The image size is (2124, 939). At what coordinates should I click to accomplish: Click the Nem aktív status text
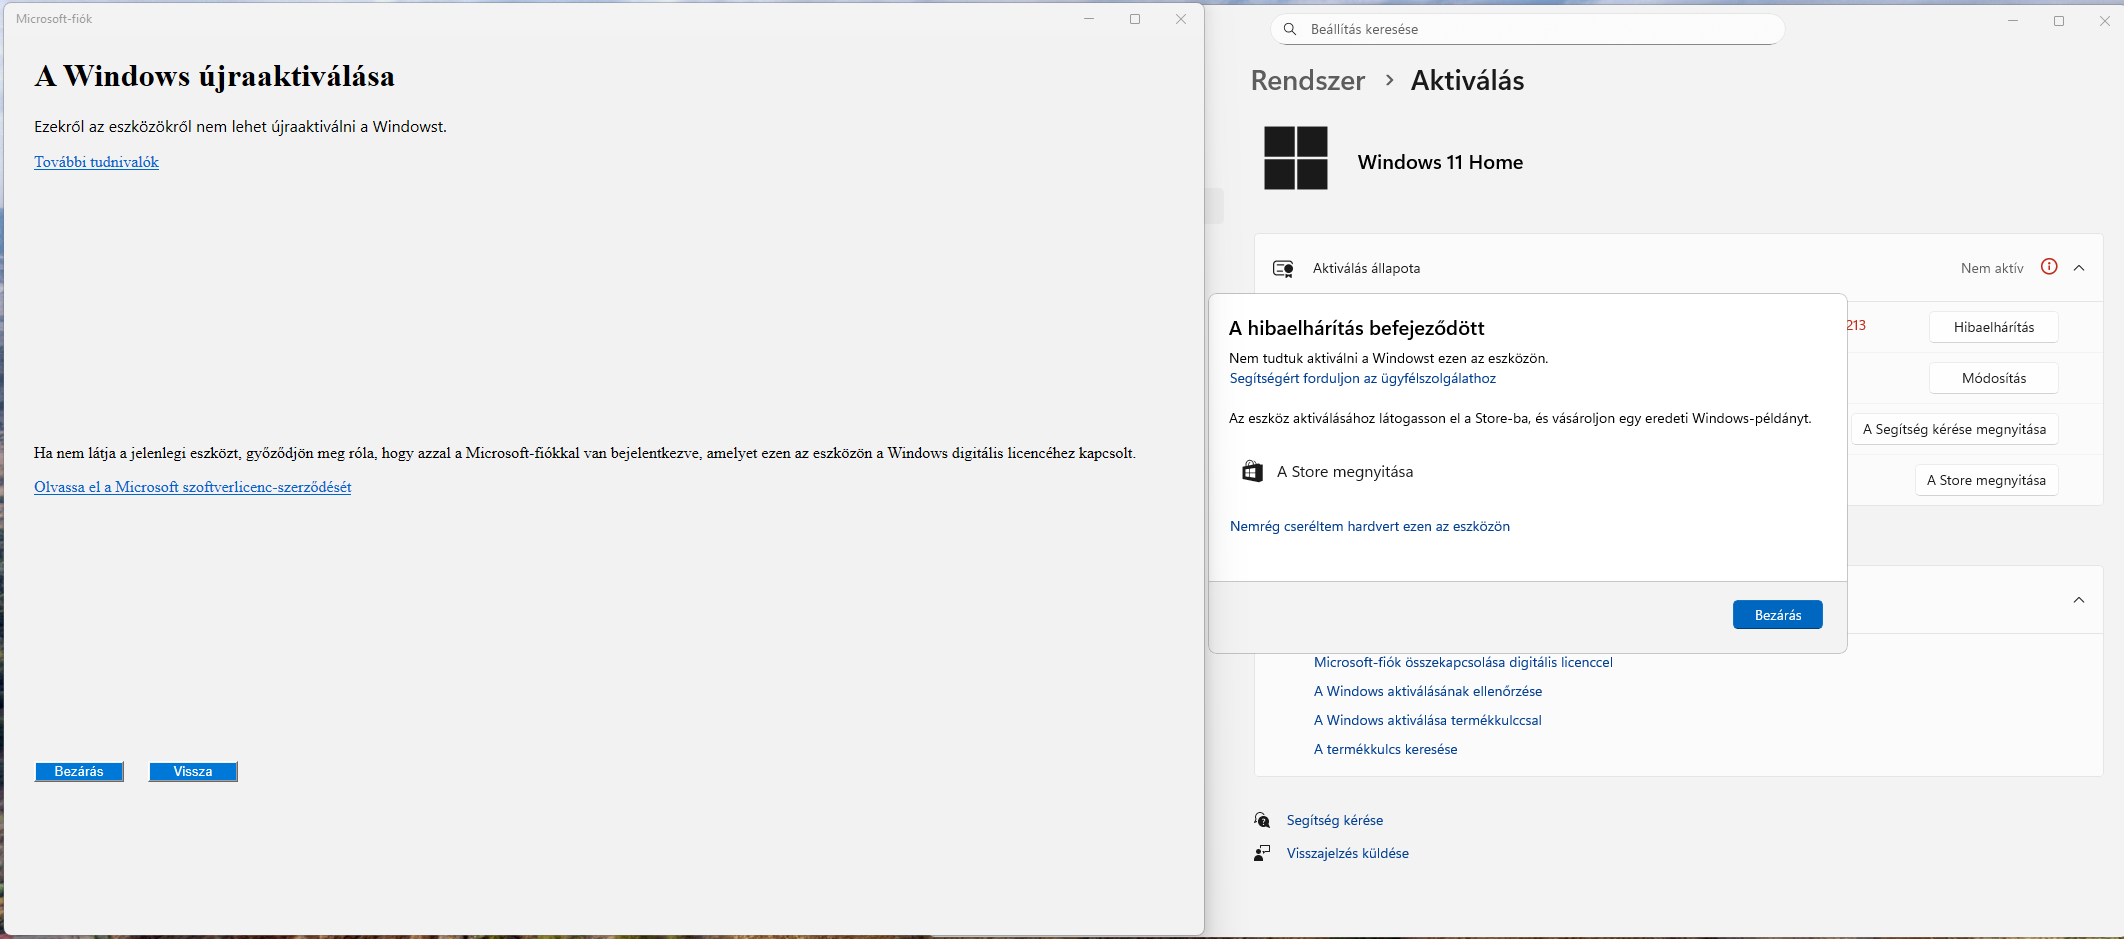[x=1992, y=269]
